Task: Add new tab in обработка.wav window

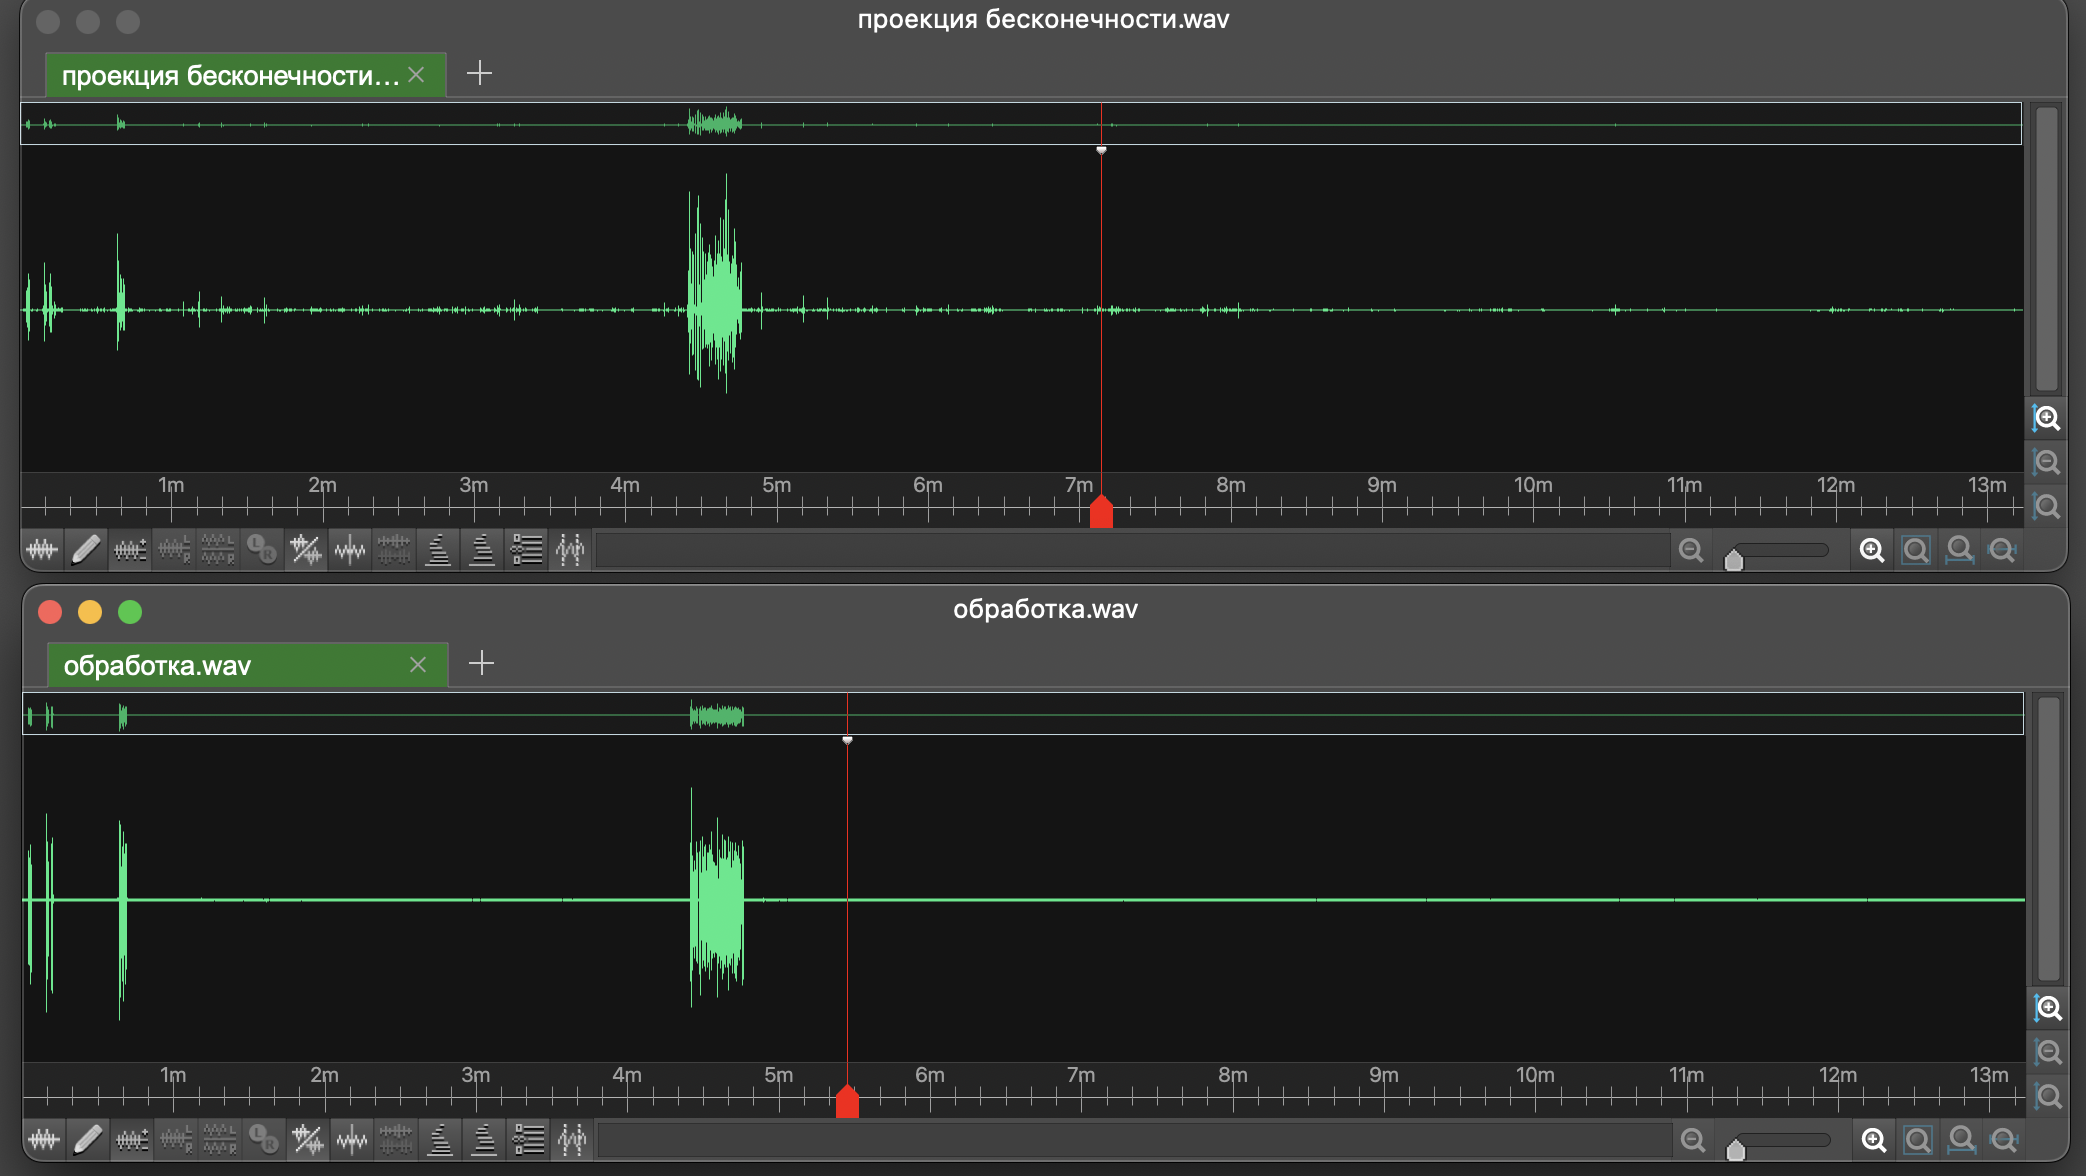Action: [482, 663]
